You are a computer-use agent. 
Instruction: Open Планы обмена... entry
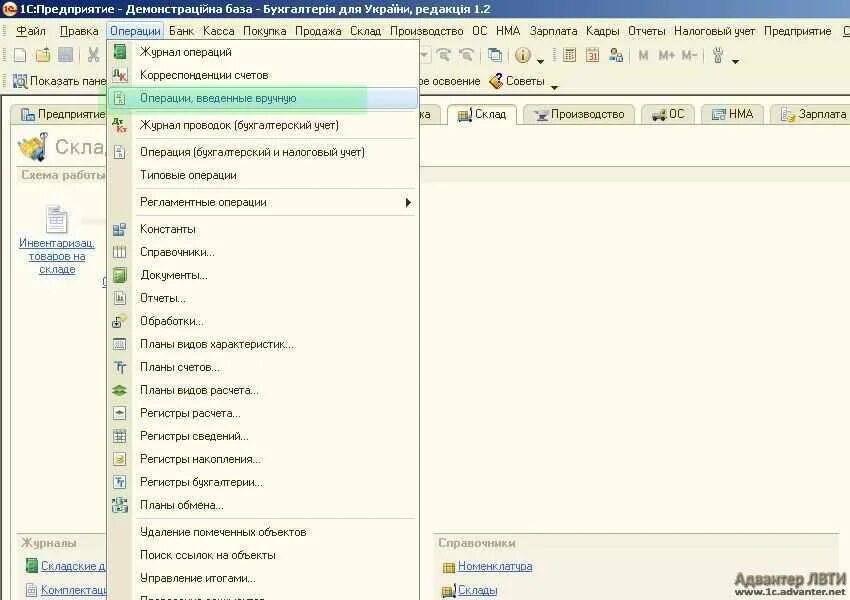pos(263,505)
